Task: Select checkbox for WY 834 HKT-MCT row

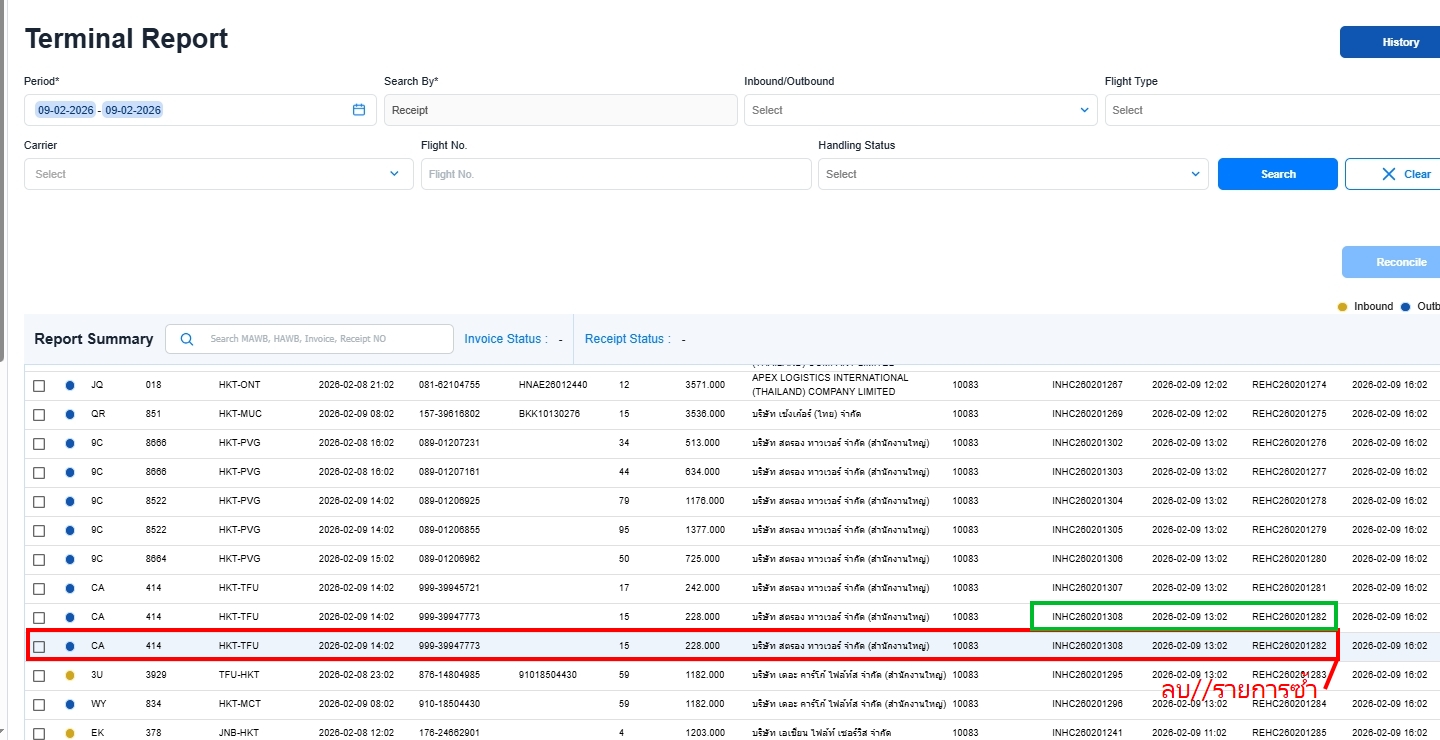Action: click(x=39, y=705)
